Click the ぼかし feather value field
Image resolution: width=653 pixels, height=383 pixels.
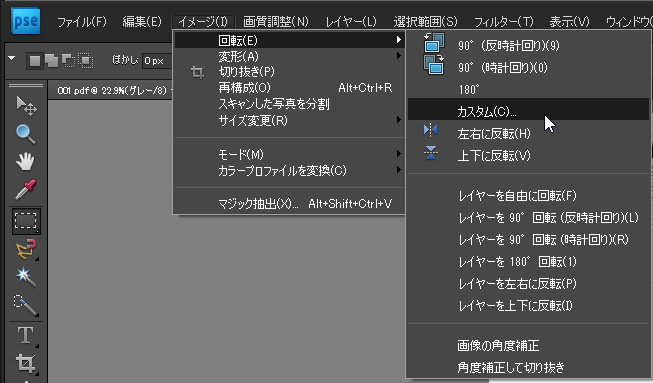(157, 61)
